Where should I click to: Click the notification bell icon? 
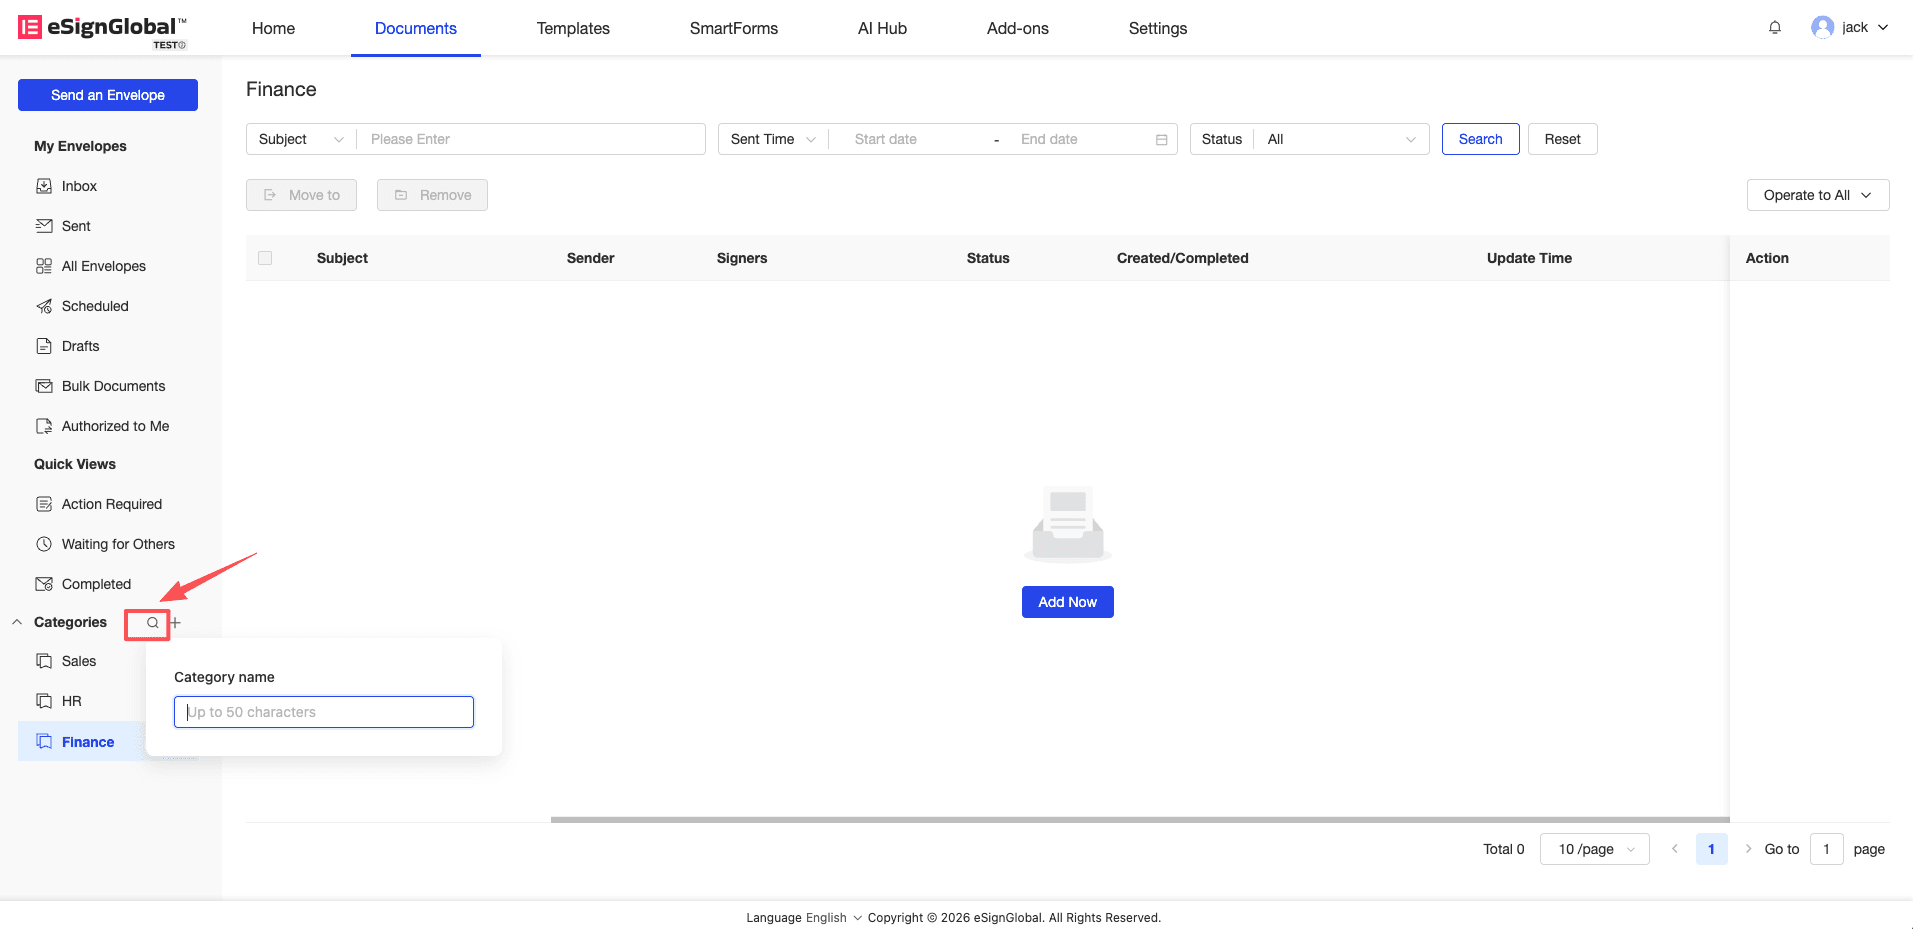1775,28
